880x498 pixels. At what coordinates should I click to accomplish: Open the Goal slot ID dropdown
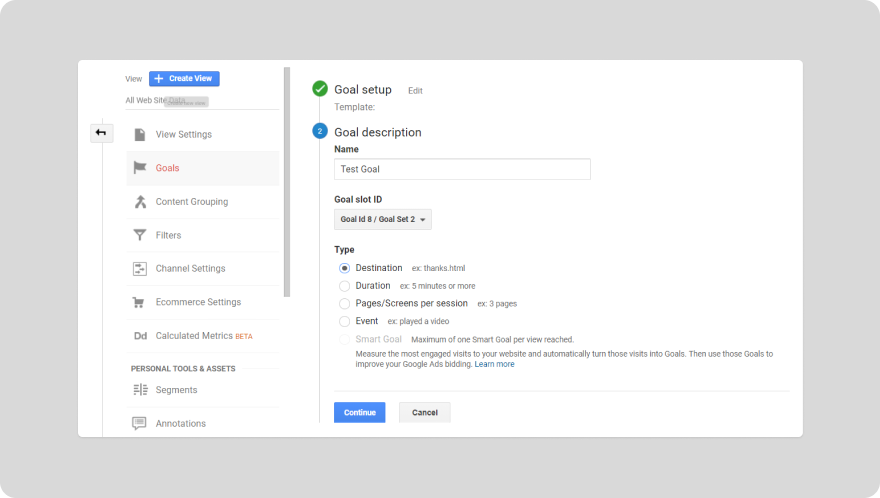tap(383, 220)
